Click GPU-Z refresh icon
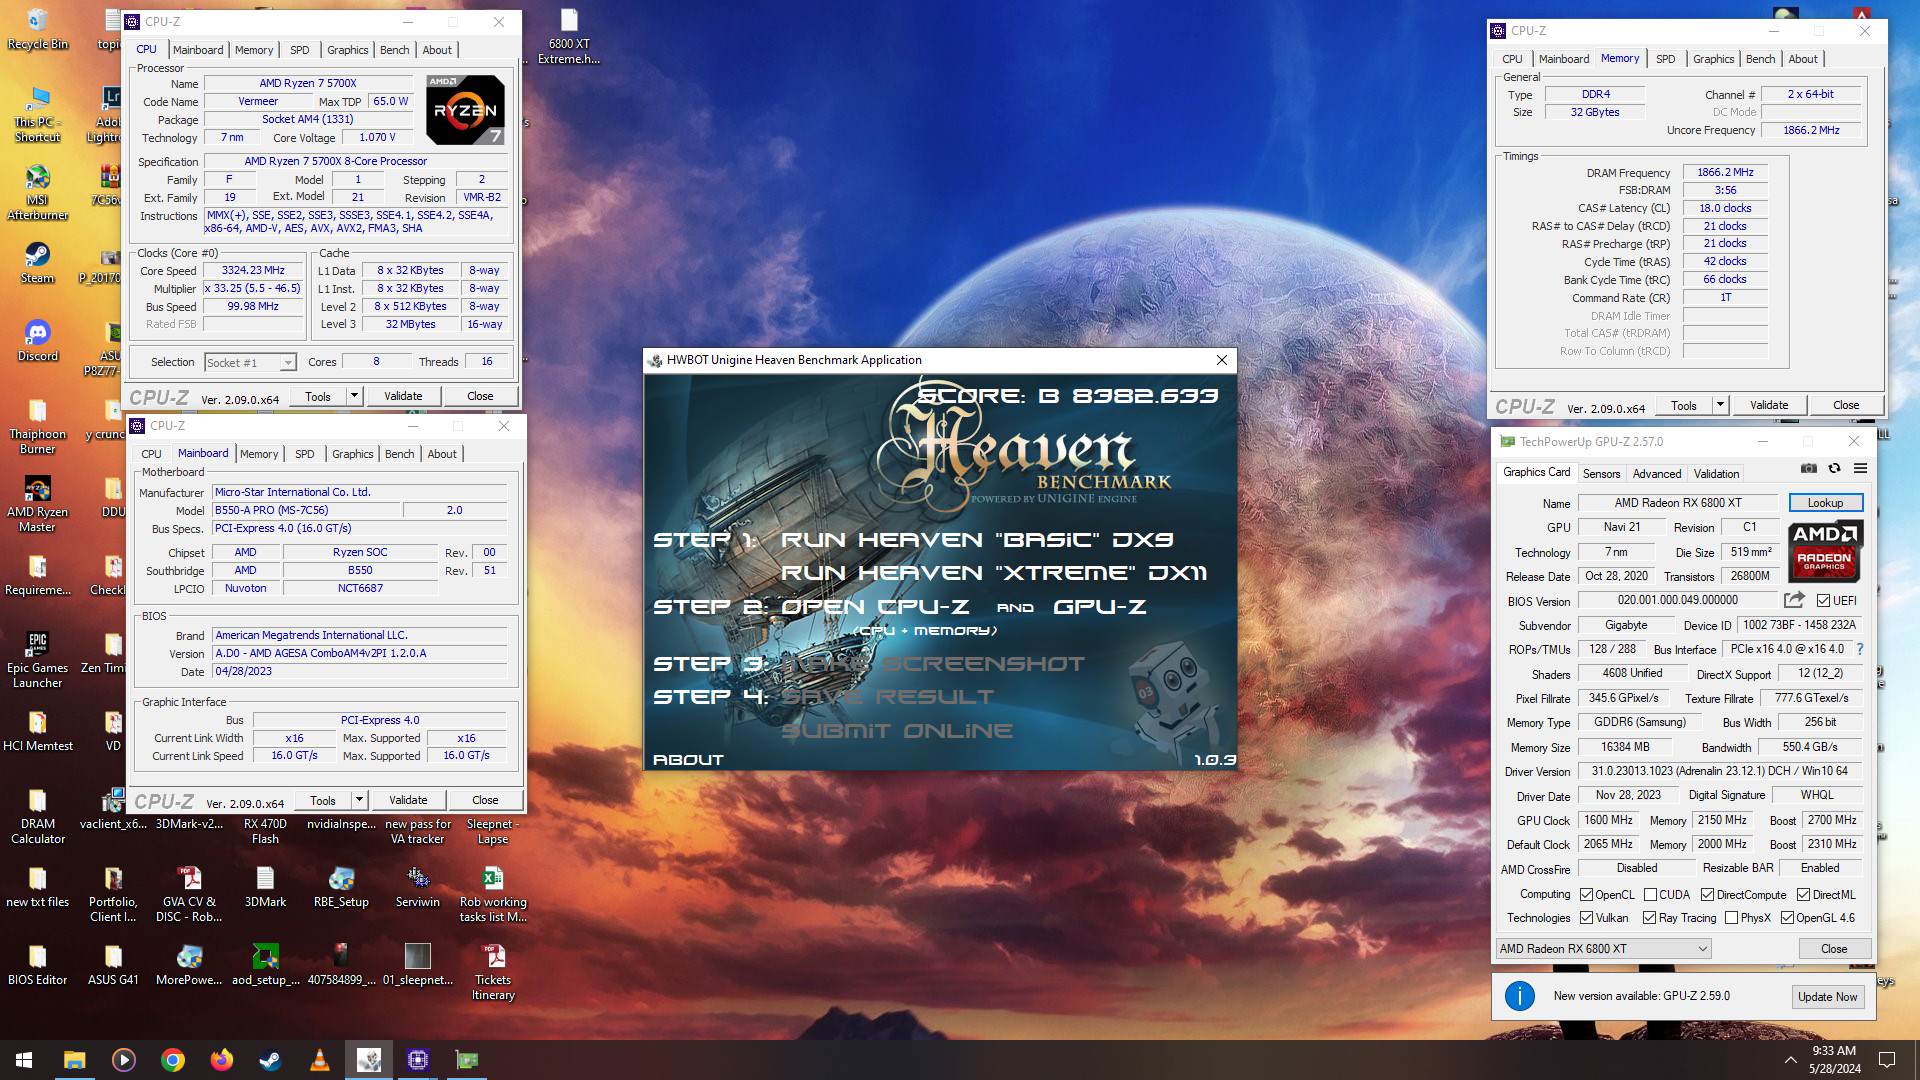Image resolution: width=1920 pixels, height=1080 pixels. (1834, 468)
